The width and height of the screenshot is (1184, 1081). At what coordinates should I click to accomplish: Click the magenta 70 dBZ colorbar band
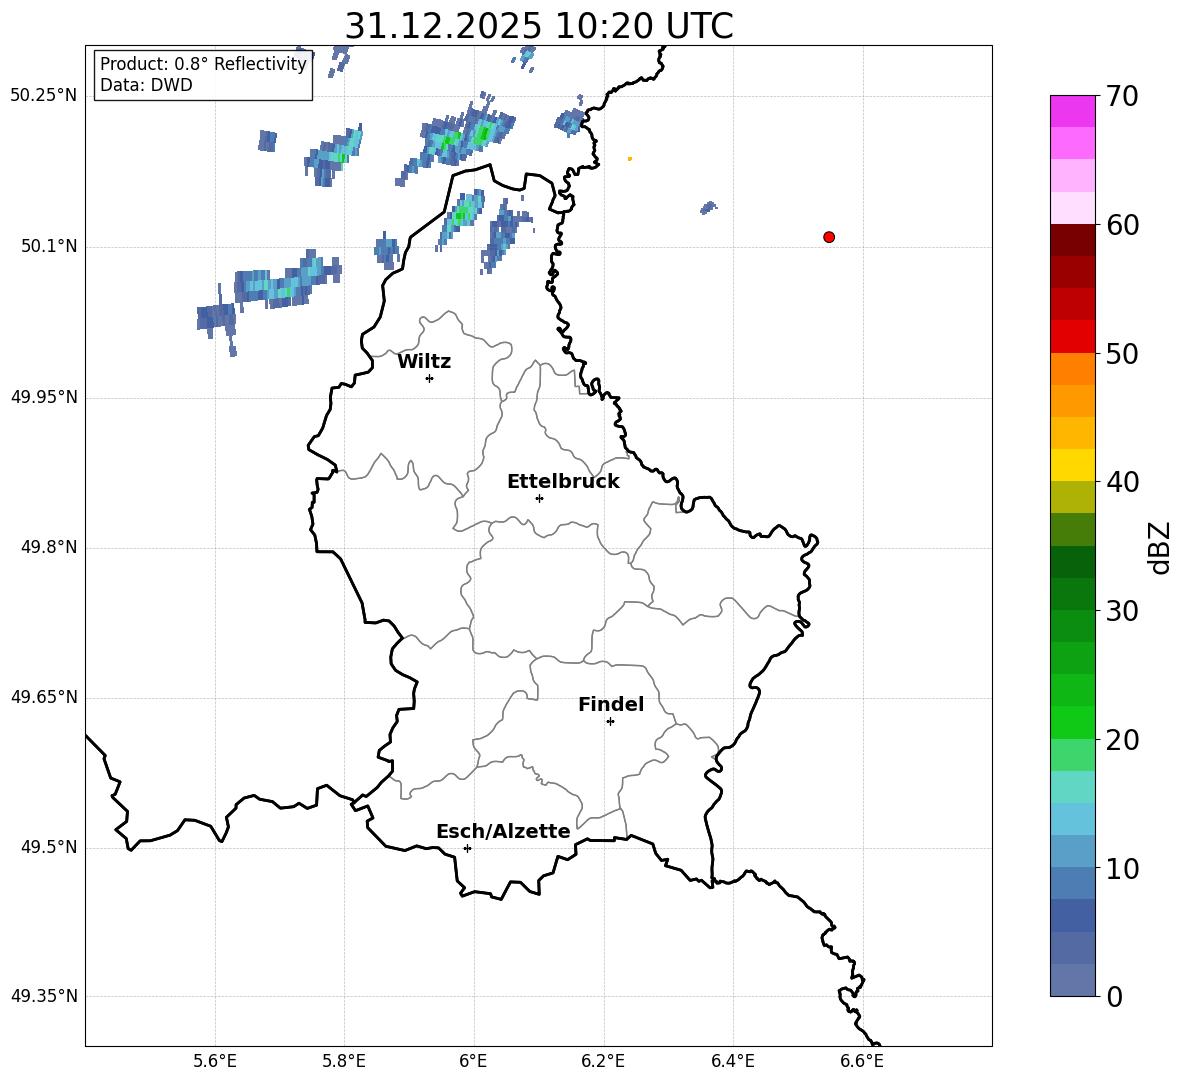point(1073,111)
